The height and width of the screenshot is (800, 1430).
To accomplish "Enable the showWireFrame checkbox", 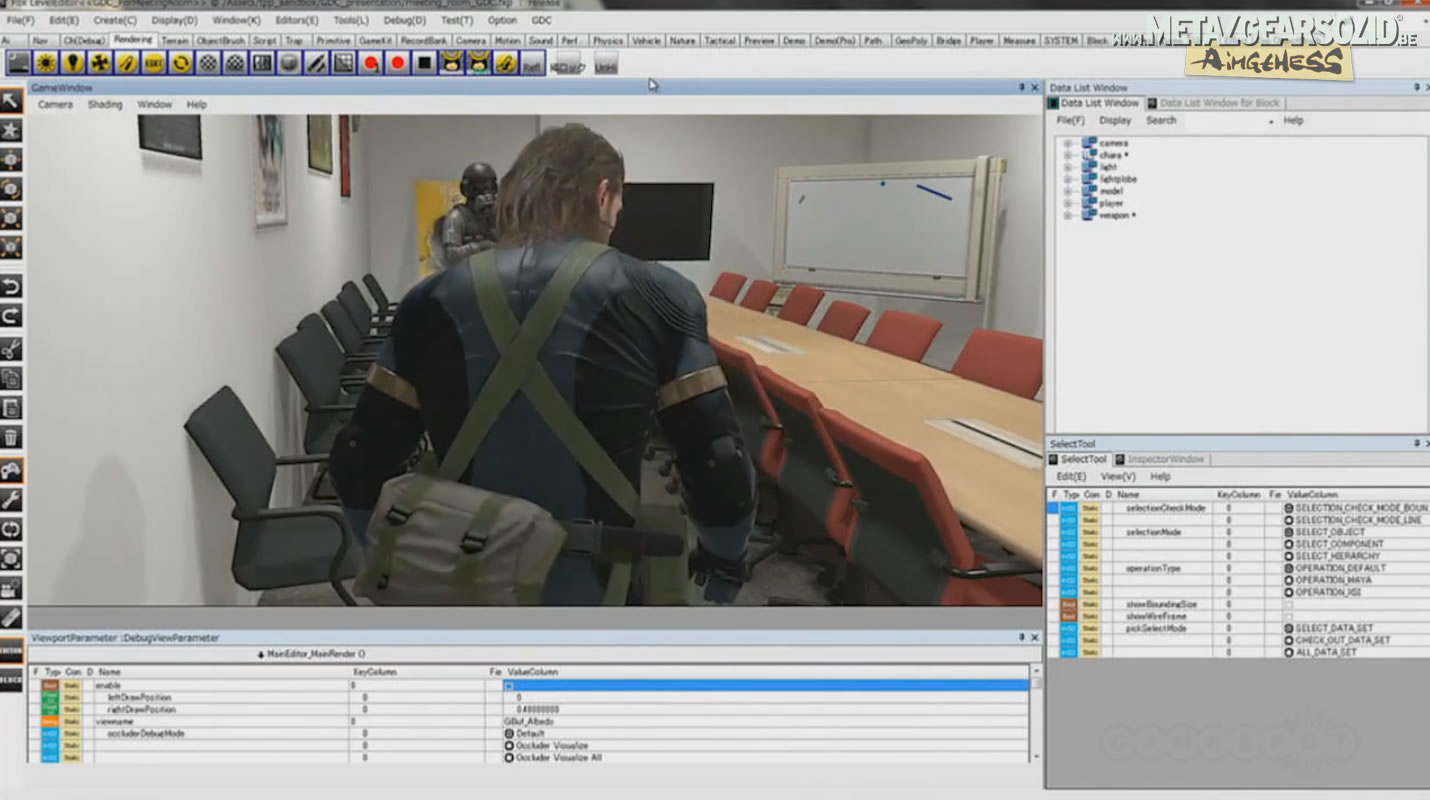I will point(1289,616).
